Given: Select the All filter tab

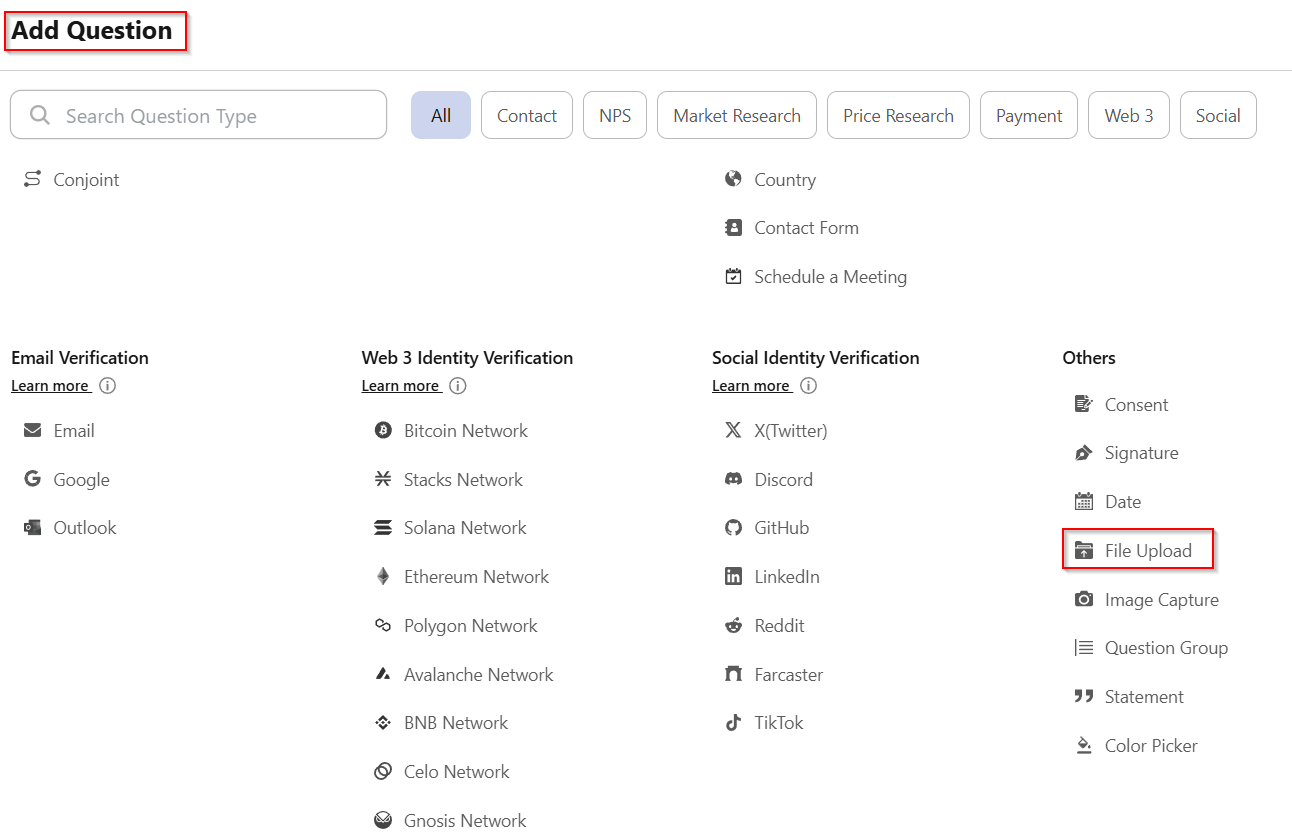Looking at the screenshot, I should coord(441,115).
